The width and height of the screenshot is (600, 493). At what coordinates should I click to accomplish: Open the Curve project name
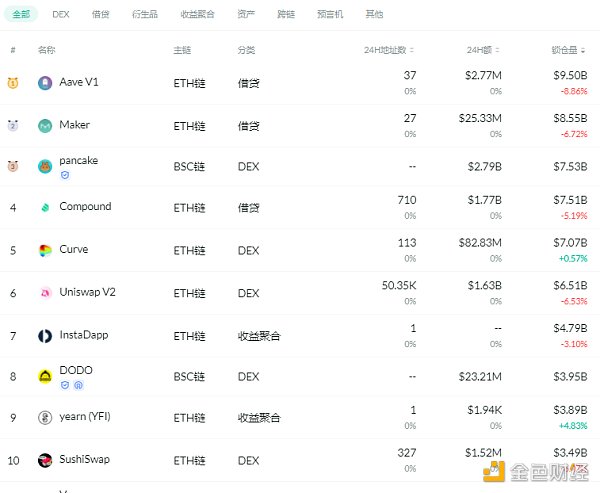74,250
